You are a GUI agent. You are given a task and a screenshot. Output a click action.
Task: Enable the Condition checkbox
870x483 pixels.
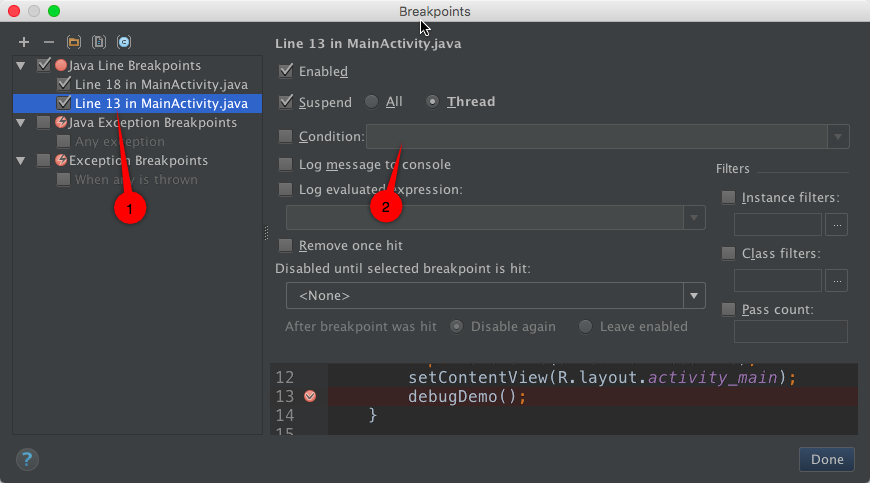287,136
